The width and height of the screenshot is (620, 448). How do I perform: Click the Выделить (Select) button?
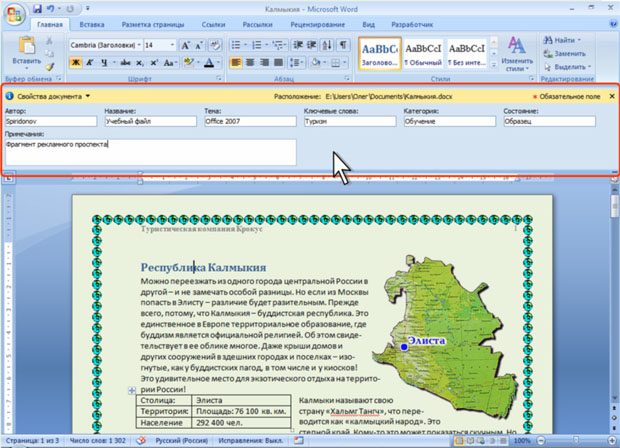(x=567, y=67)
